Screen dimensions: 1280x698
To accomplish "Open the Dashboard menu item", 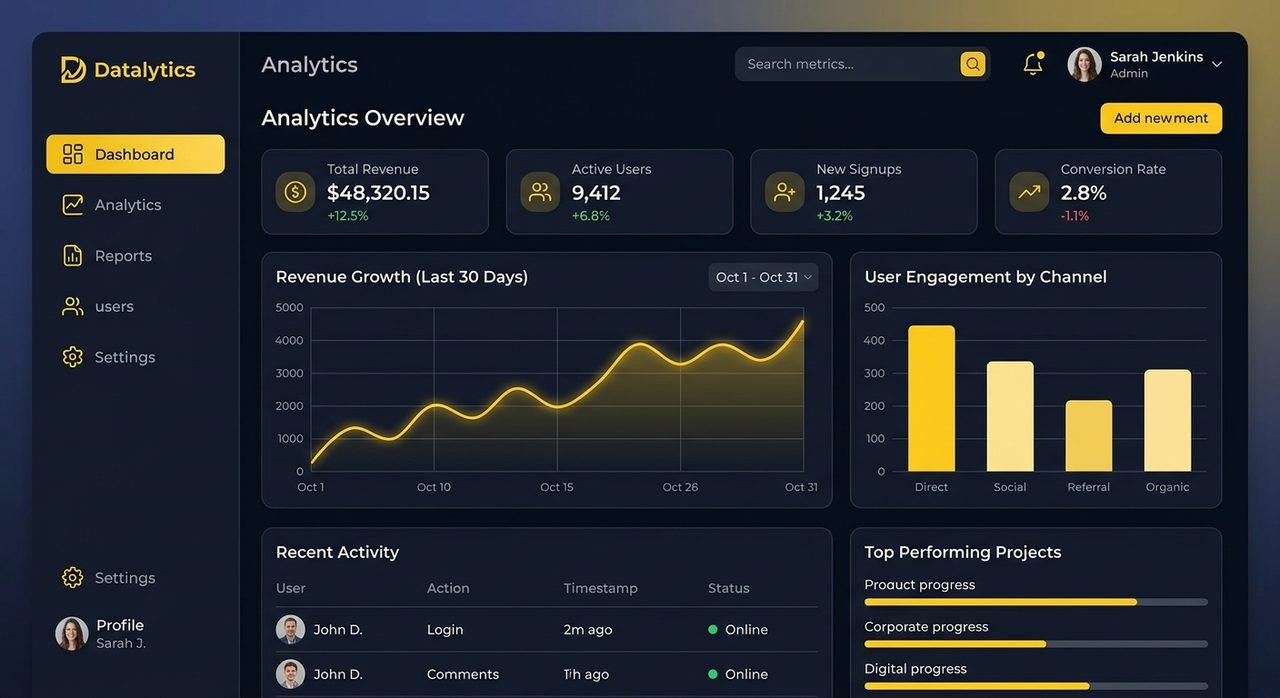I will click(x=135, y=154).
